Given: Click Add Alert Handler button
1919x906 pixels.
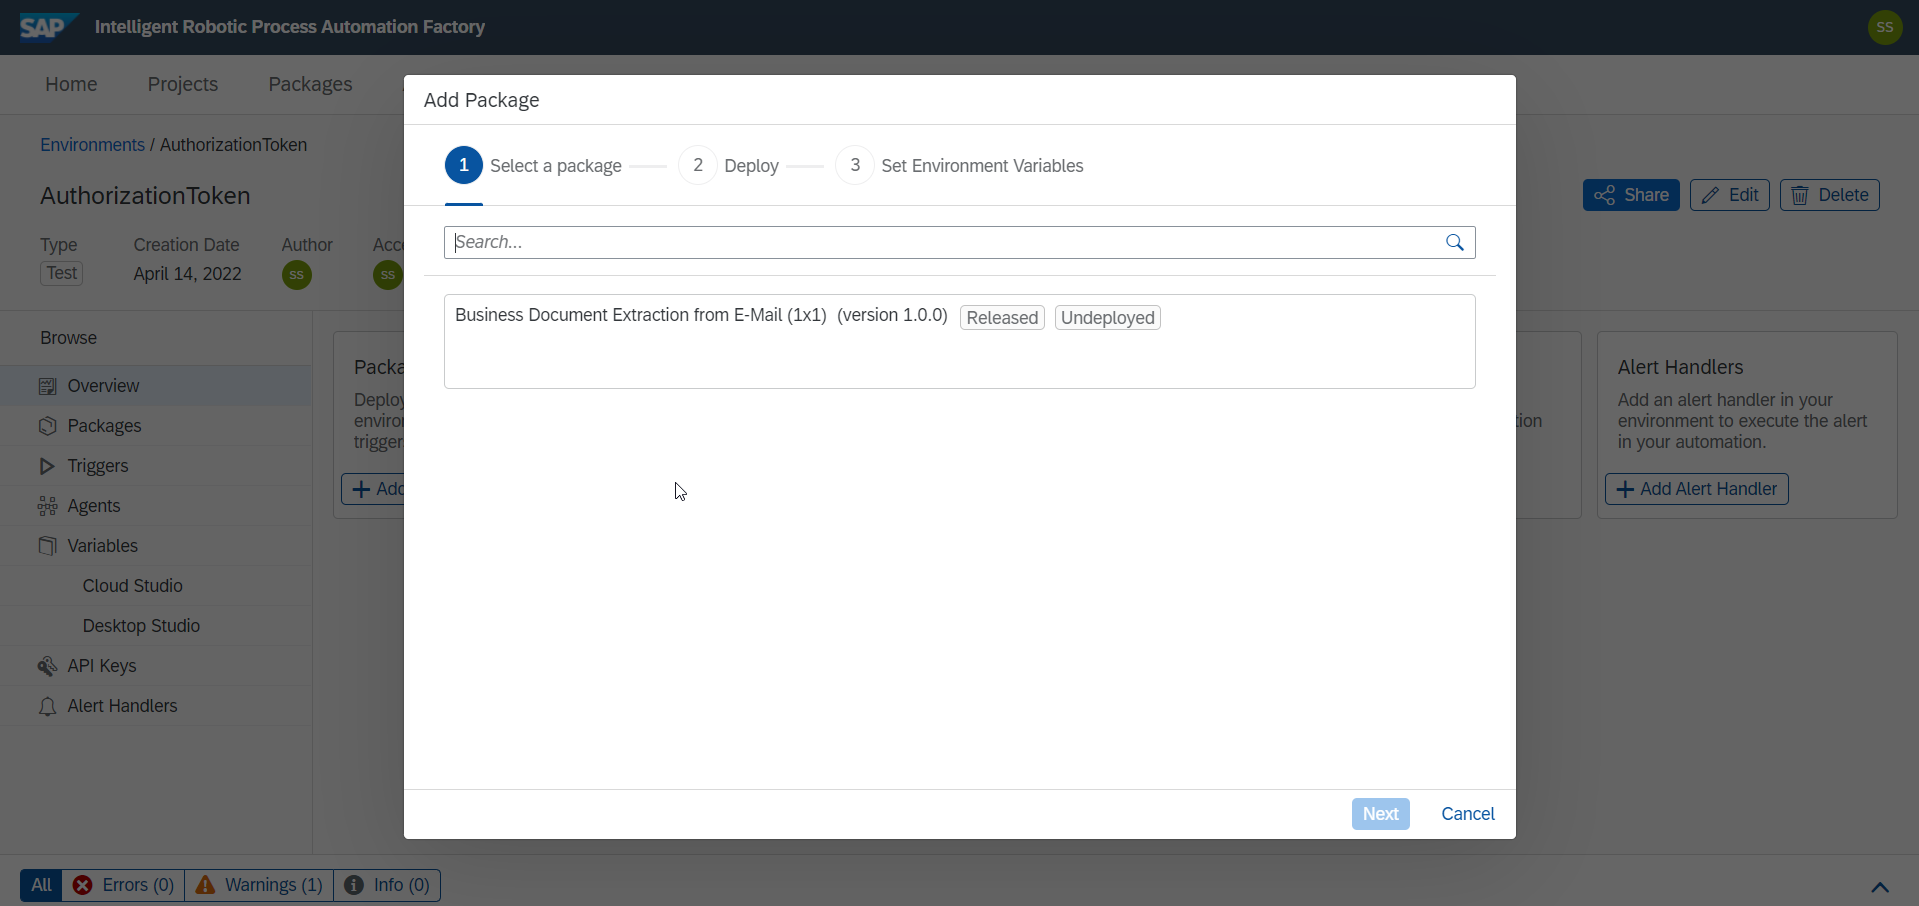Looking at the screenshot, I should click(1697, 489).
